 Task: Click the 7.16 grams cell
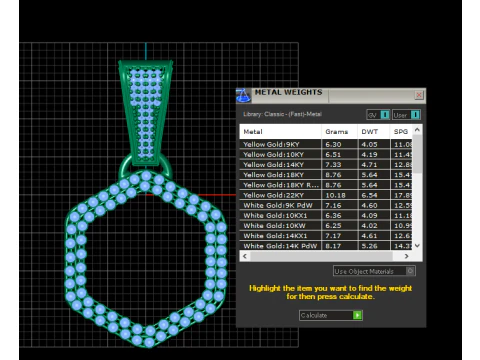pyautogui.click(x=339, y=205)
